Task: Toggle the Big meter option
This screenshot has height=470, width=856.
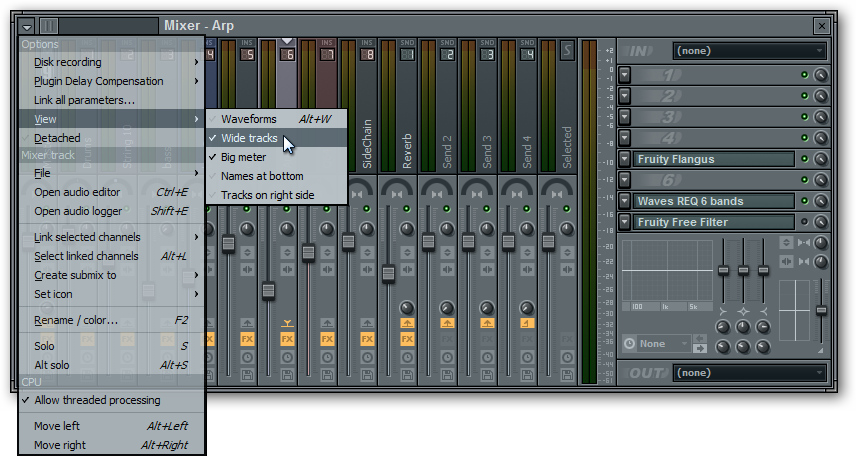Action: click(245, 157)
